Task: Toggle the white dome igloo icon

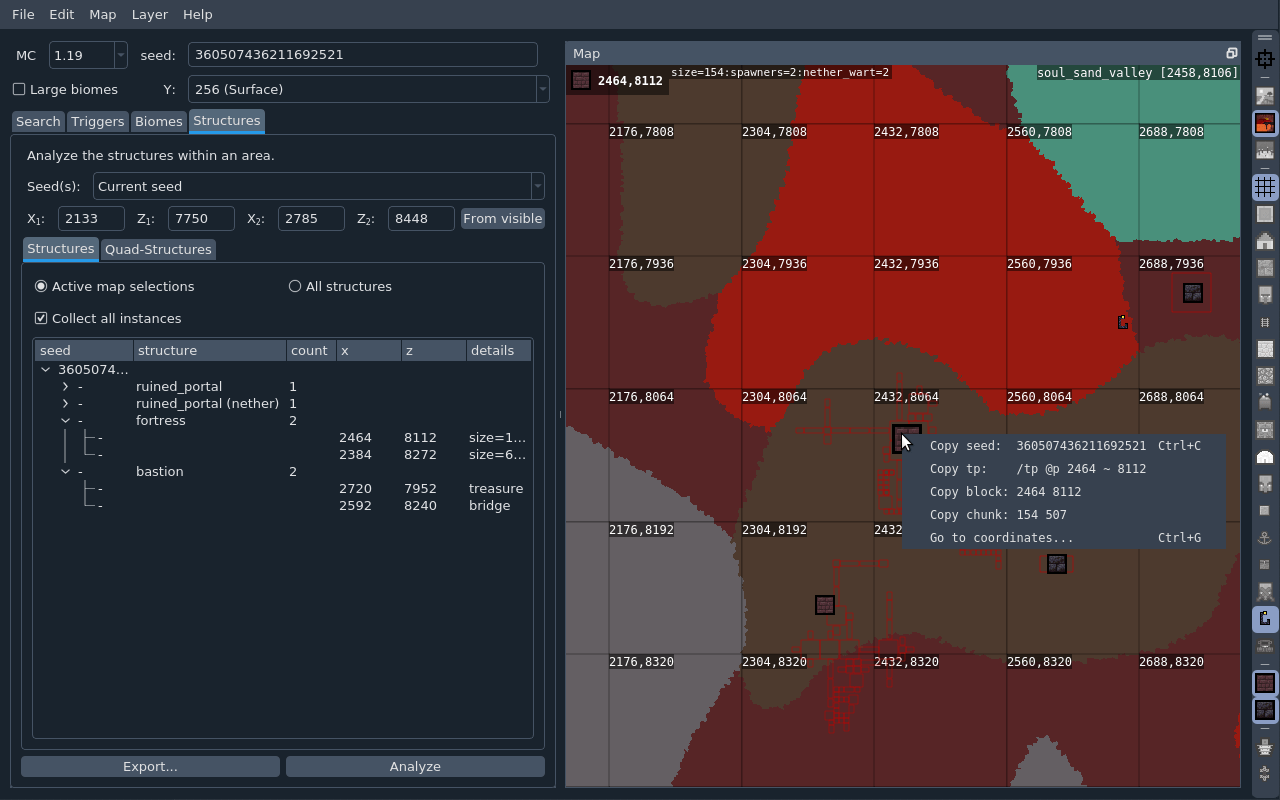Action: coord(1265,457)
